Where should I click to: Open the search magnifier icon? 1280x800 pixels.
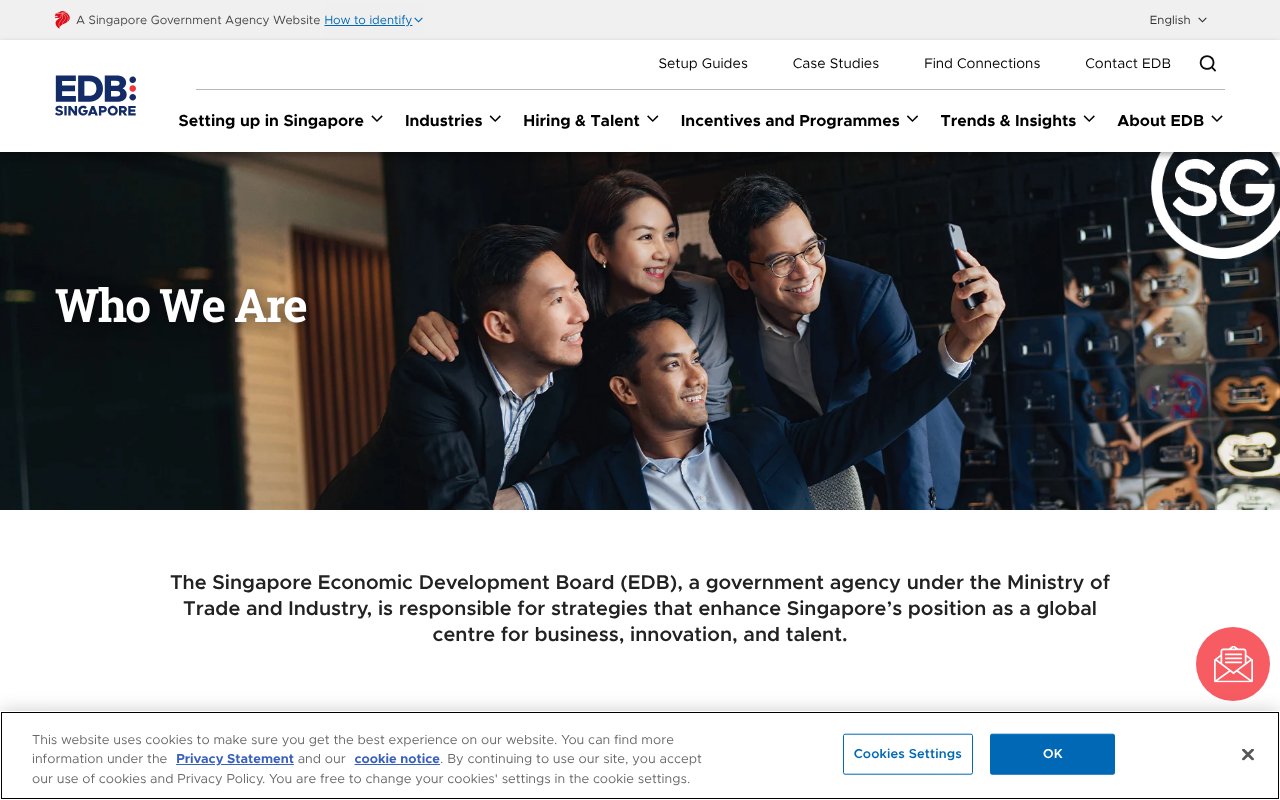[1208, 63]
